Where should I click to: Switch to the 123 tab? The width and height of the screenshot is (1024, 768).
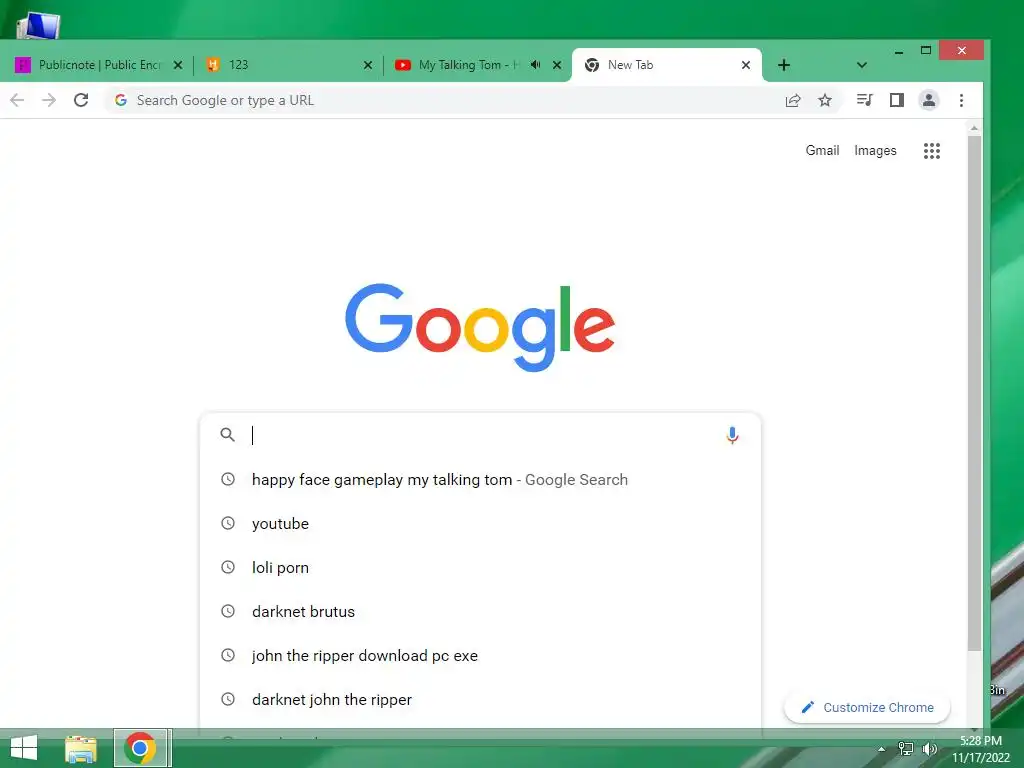[x=287, y=65]
